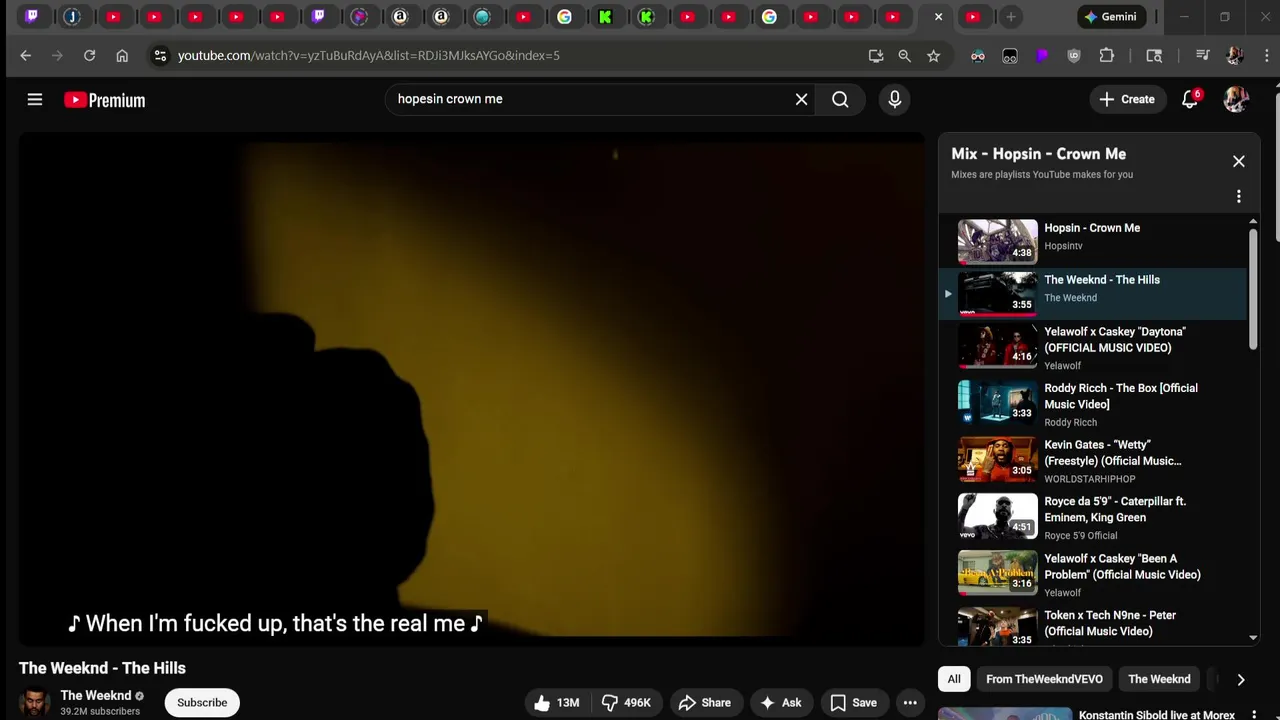
Task: Play Yelawolf x Caskey Been A Problem
Action: tap(1095, 574)
